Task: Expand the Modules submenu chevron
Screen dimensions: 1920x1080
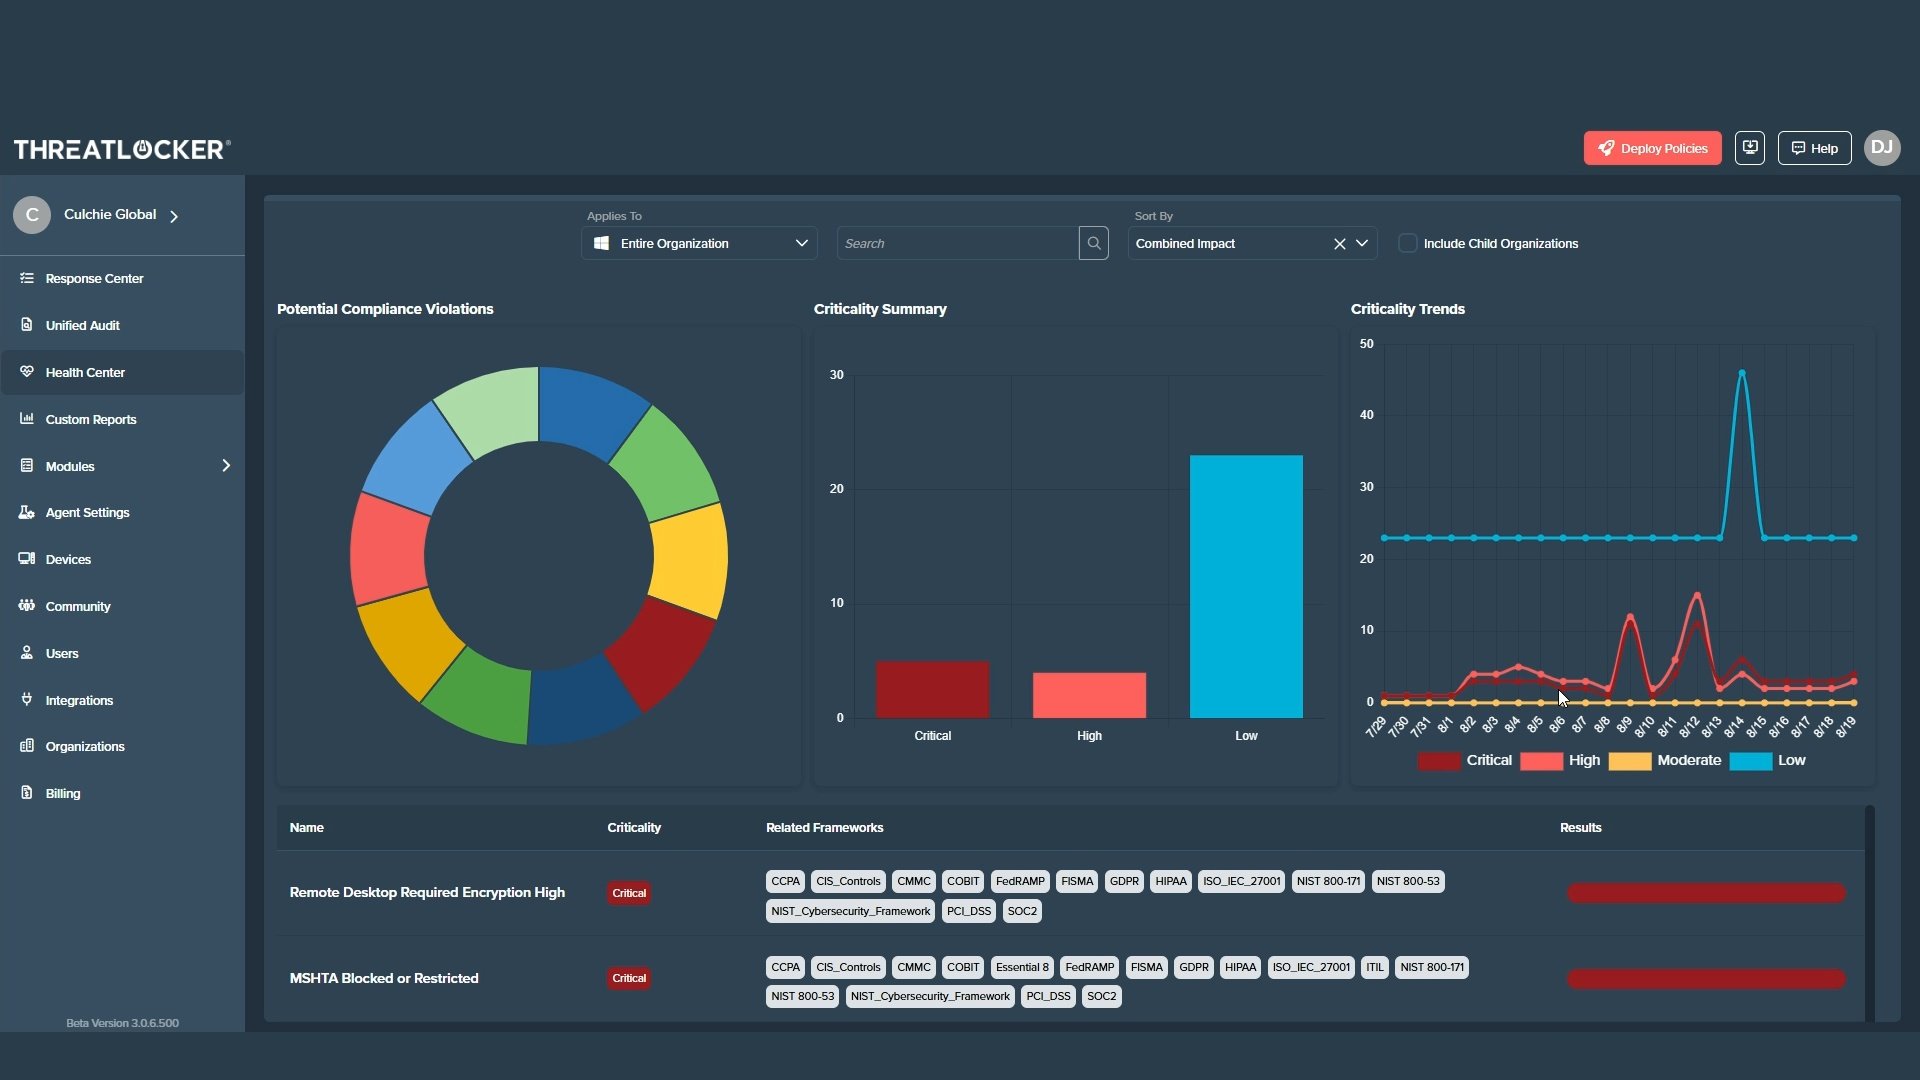Action: (226, 465)
